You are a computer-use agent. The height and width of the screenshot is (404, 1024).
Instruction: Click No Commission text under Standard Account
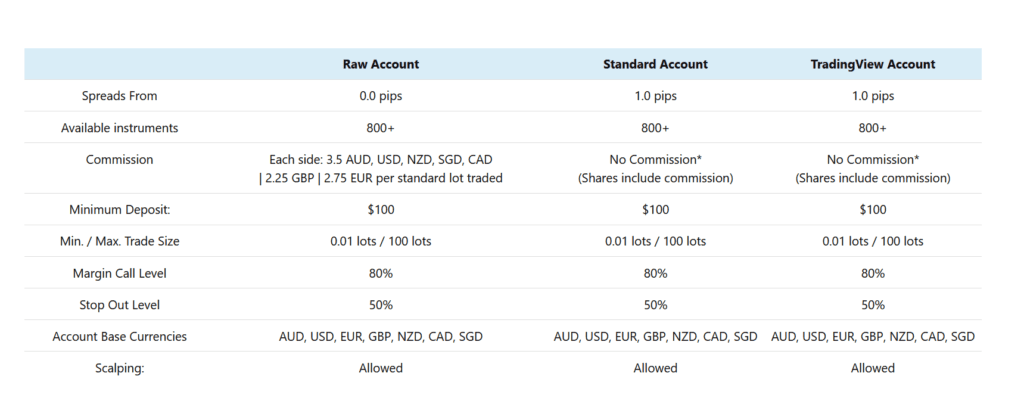point(655,159)
